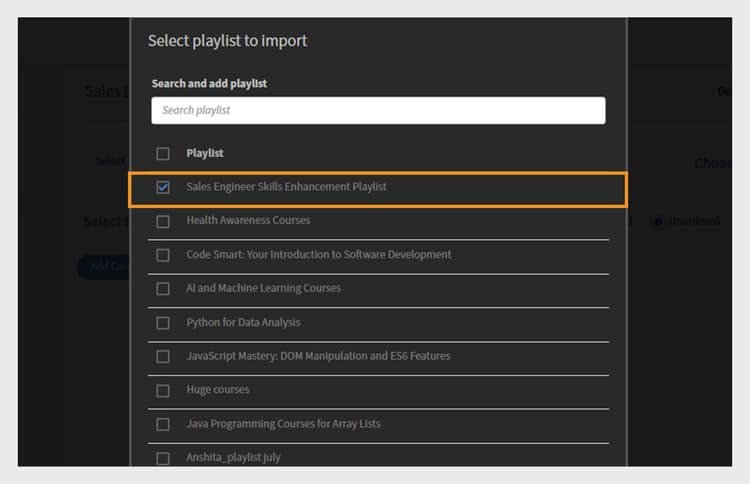Click the JavaScript Mastery playlist name
This screenshot has height=484, width=750.
pyautogui.click(x=318, y=356)
